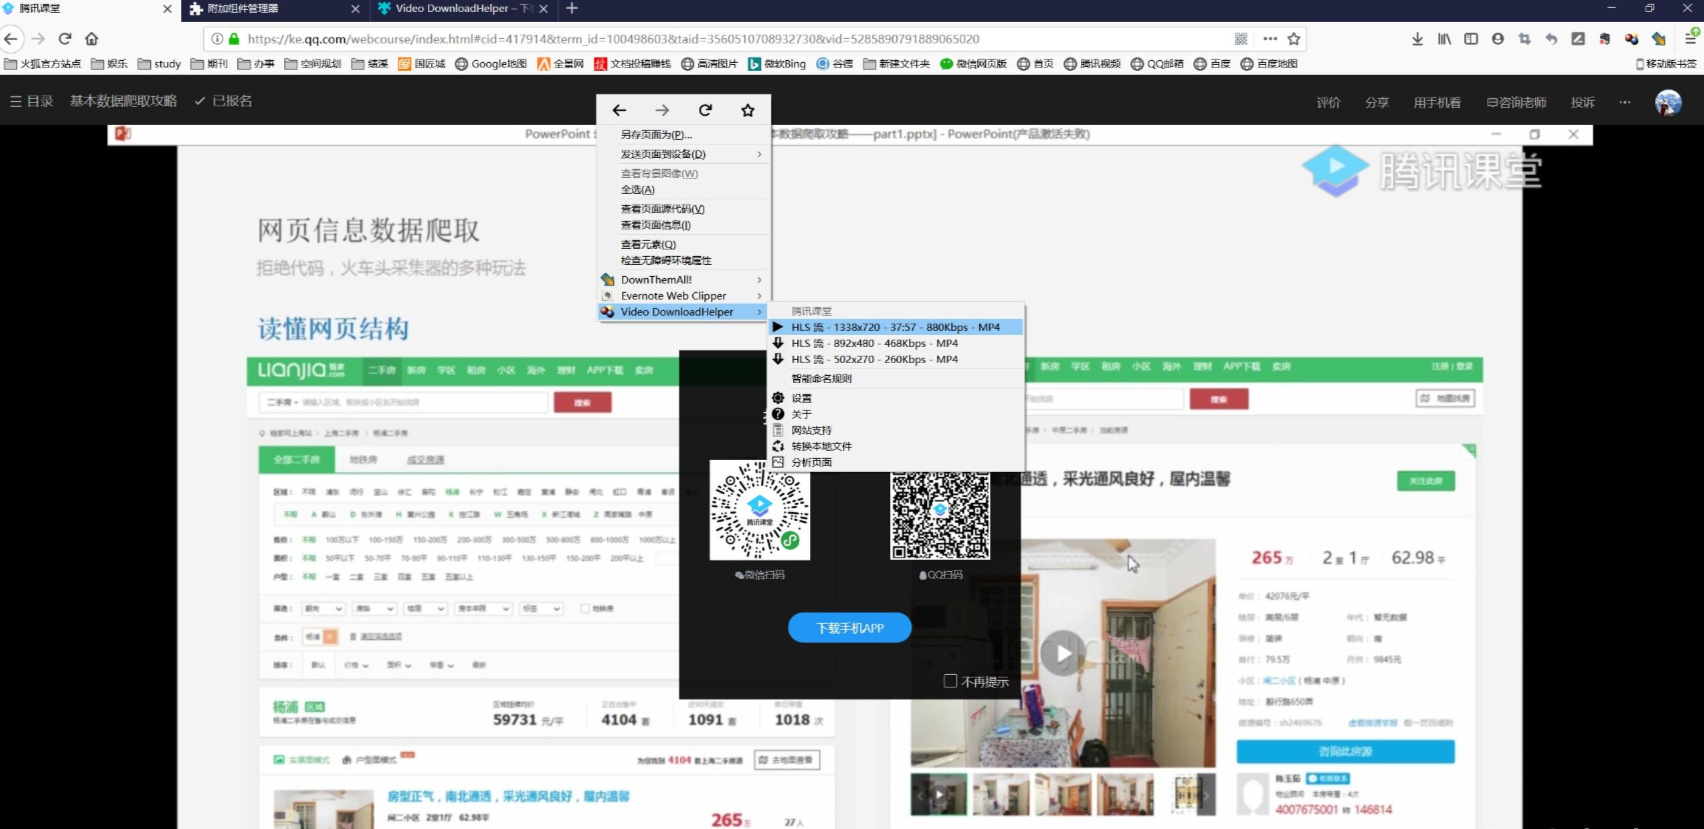Open 设置 in DownloadHelper submenu
The width and height of the screenshot is (1704, 829).
click(x=896, y=398)
